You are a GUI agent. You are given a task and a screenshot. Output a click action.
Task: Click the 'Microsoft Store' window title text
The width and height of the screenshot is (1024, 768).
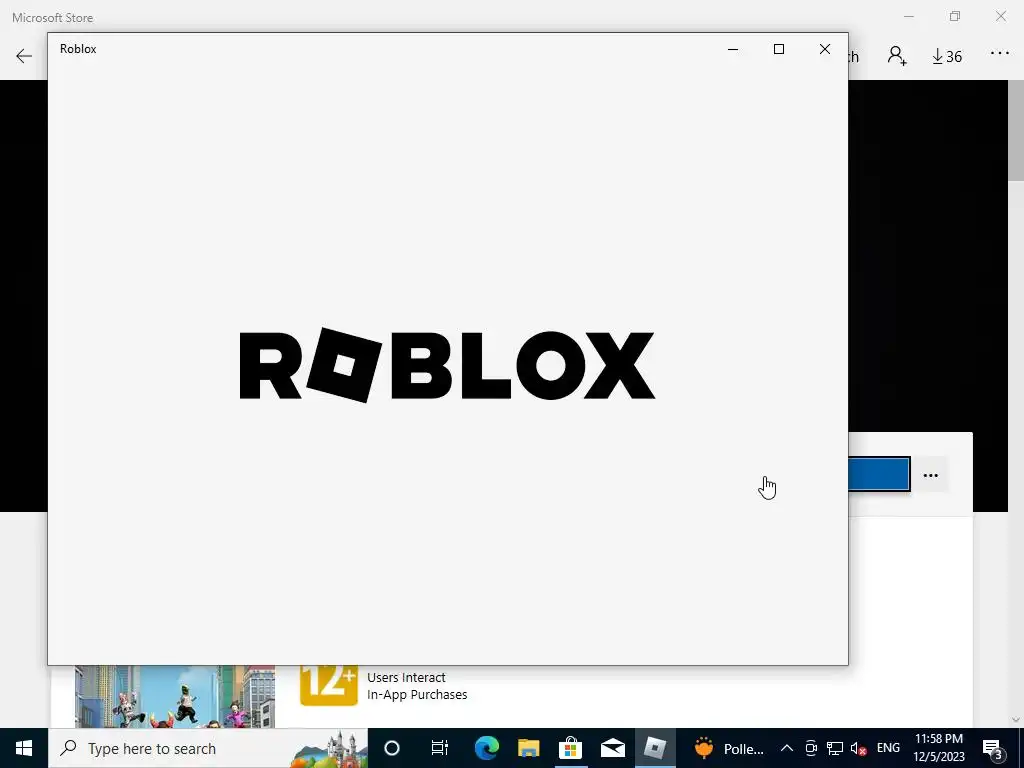[52, 18]
